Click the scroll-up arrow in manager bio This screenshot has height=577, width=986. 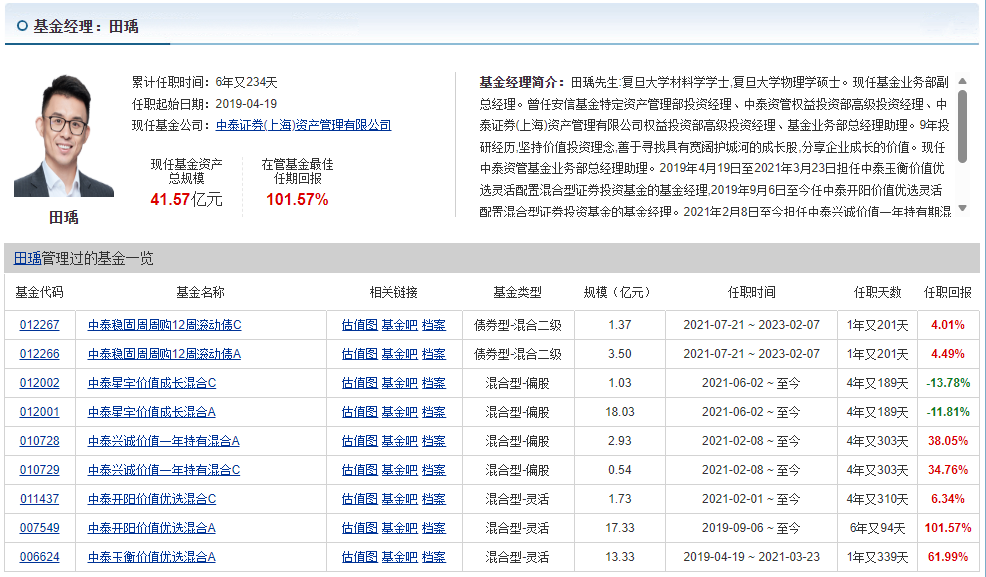pyautogui.click(x=962, y=80)
